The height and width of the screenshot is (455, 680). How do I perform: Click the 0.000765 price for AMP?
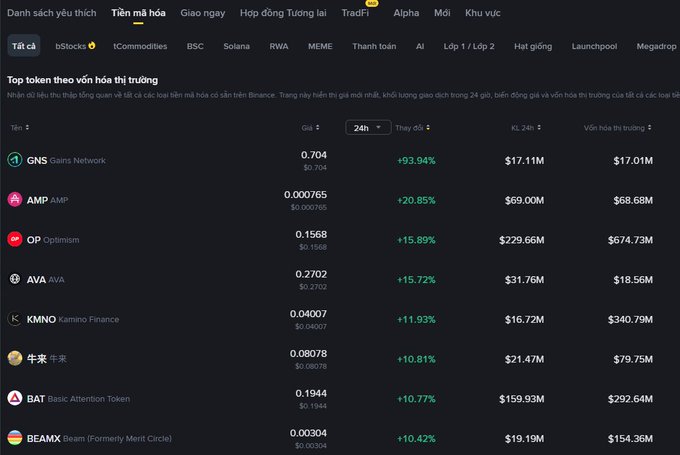[x=305, y=194]
